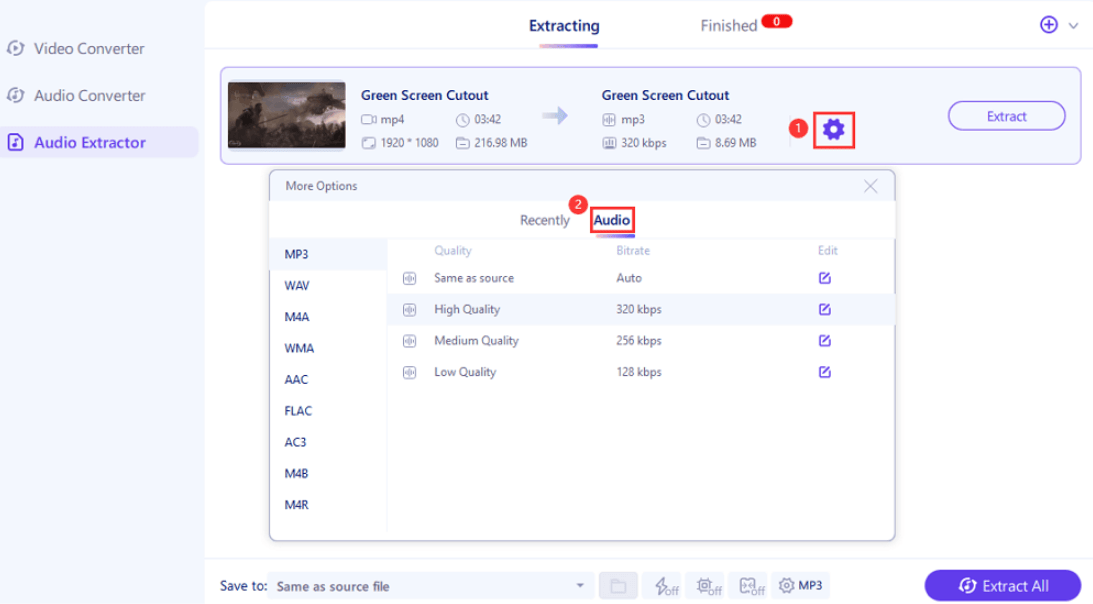
Task: Choose the AAC format
Action: [x=328, y=380]
